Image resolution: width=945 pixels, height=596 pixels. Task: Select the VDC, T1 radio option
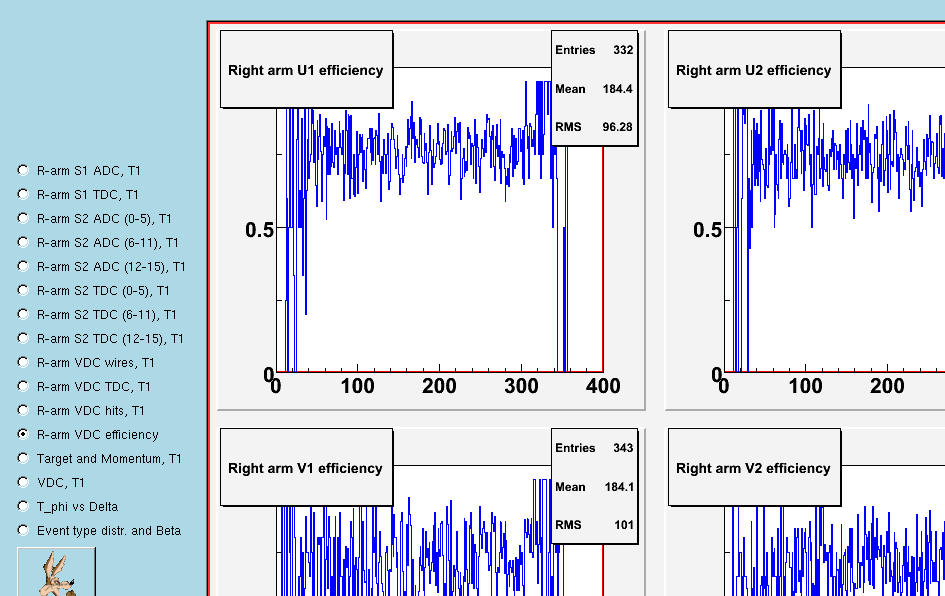[x=23, y=483]
